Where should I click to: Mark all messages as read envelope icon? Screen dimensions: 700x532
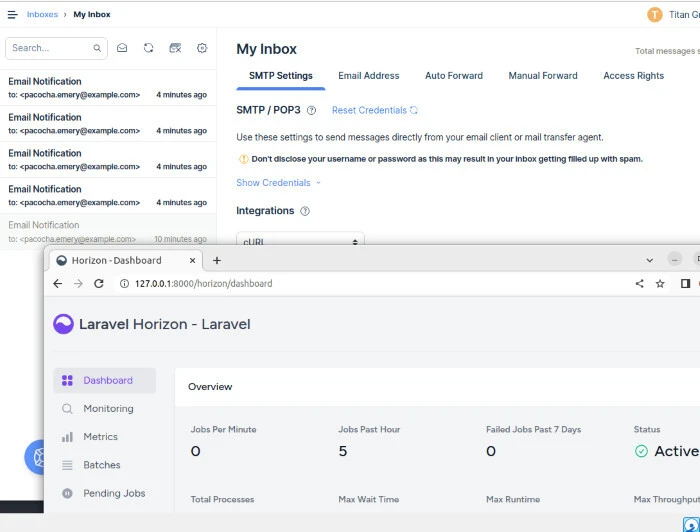tap(122, 48)
